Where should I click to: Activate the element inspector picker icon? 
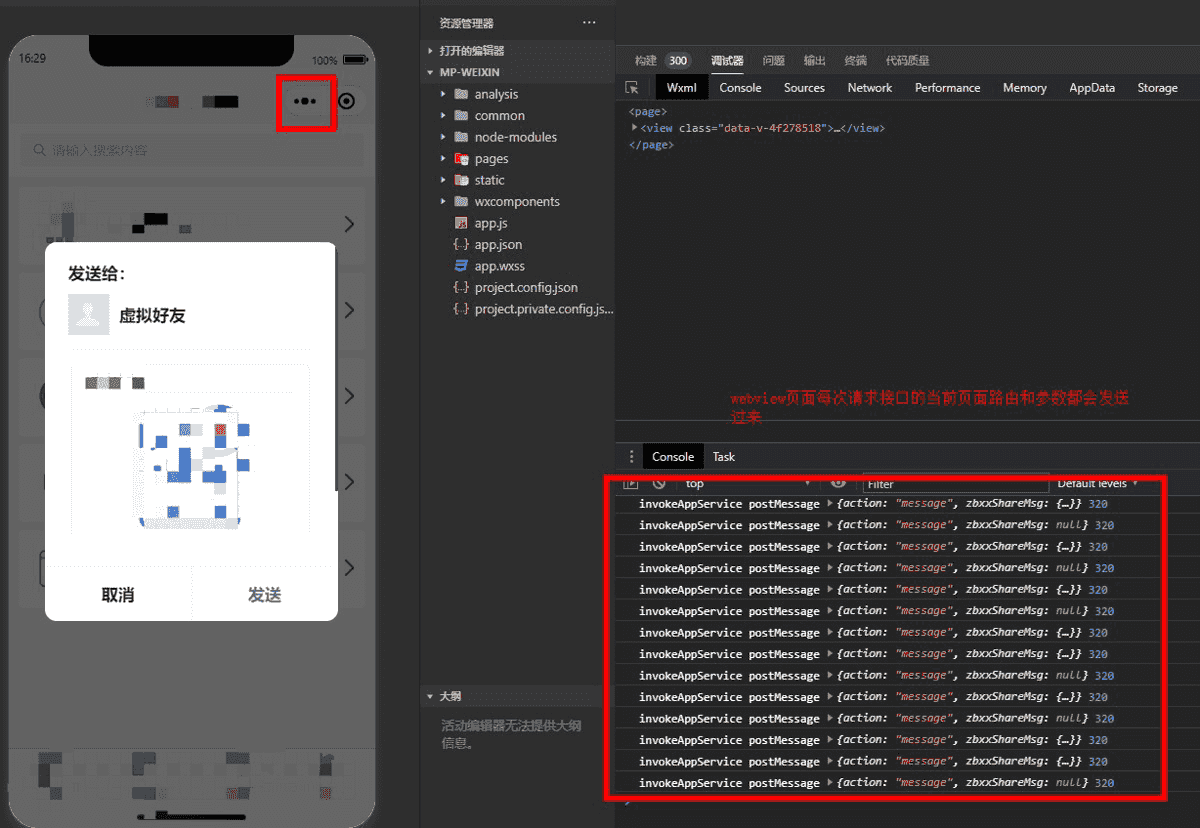(632, 88)
